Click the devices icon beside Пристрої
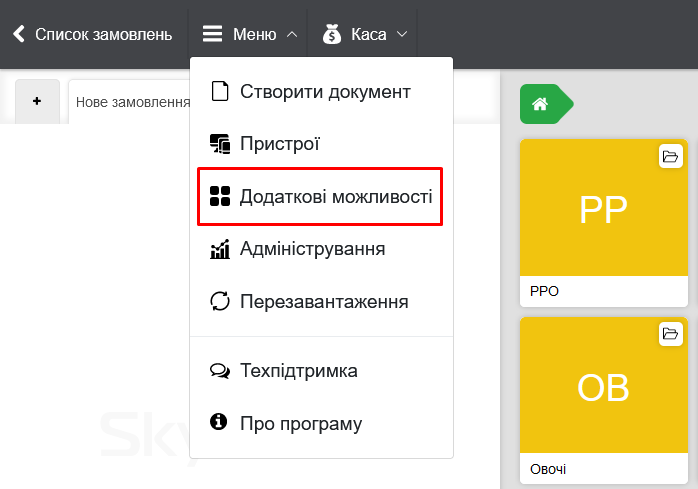The width and height of the screenshot is (698, 489). pyautogui.click(x=220, y=144)
